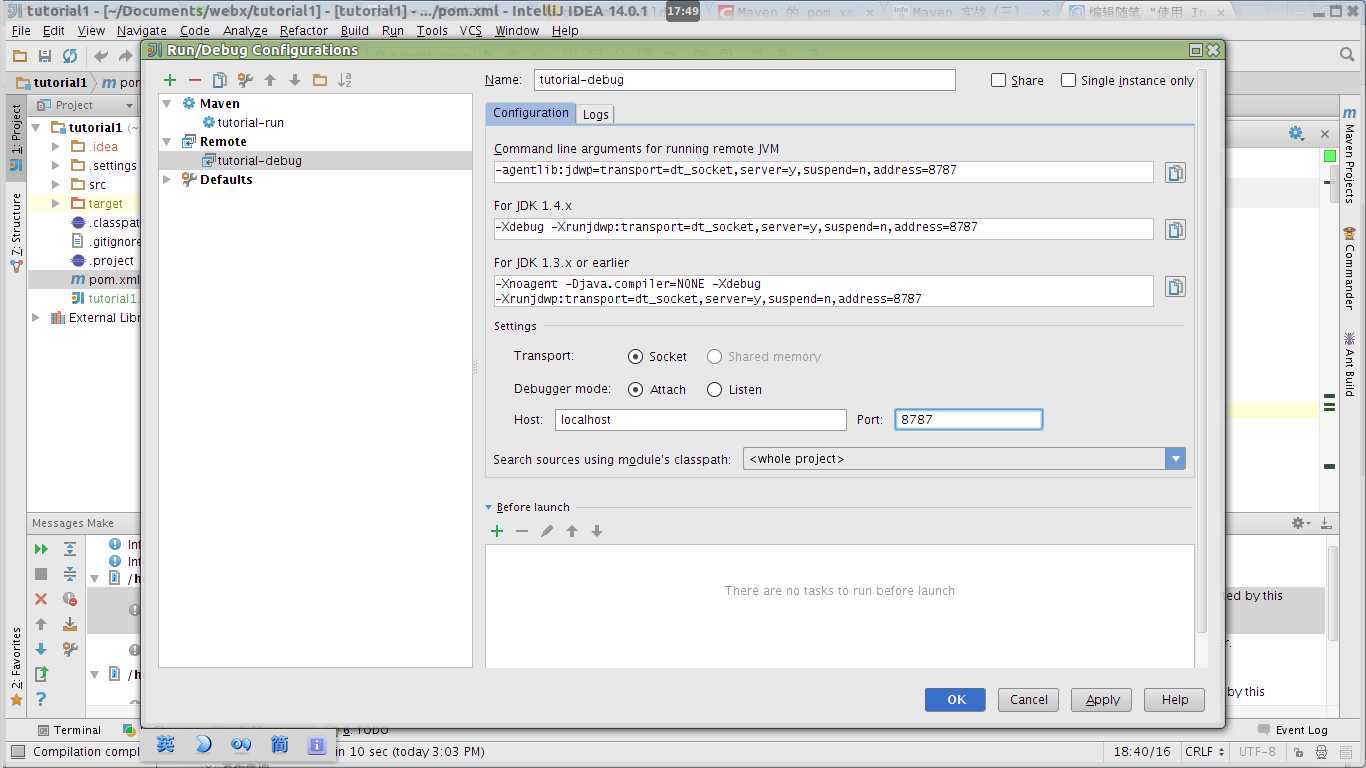Open the module classpath dropdown
Image resolution: width=1366 pixels, height=768 pixels.
tap(1175, 458)
